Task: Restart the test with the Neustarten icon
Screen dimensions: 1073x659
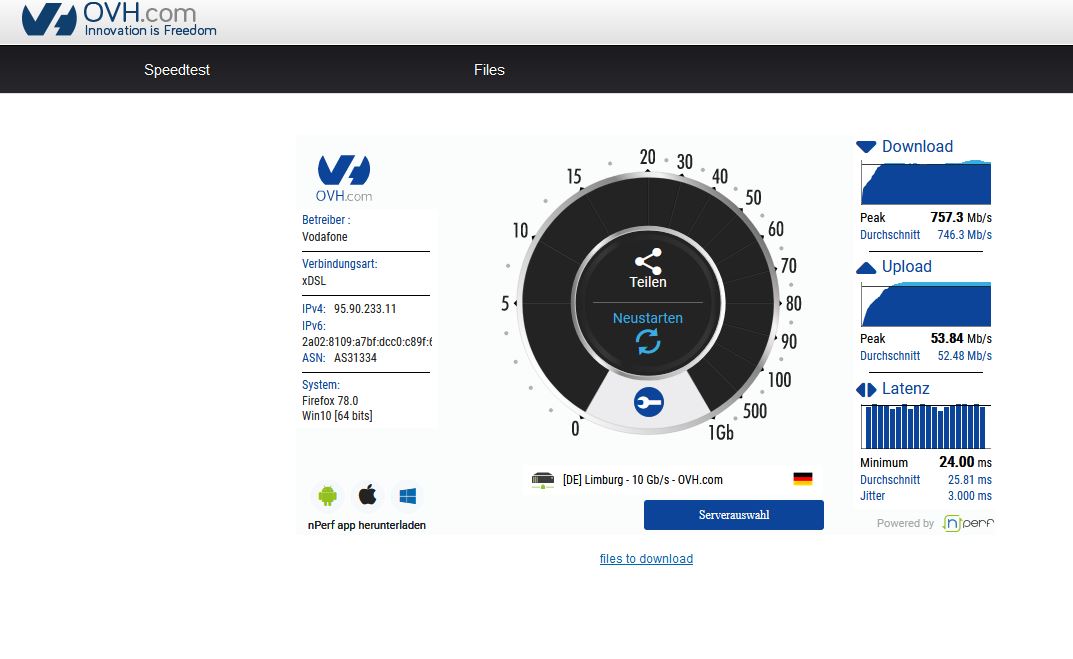Action: pyautogui.click(x=648, y=341)
